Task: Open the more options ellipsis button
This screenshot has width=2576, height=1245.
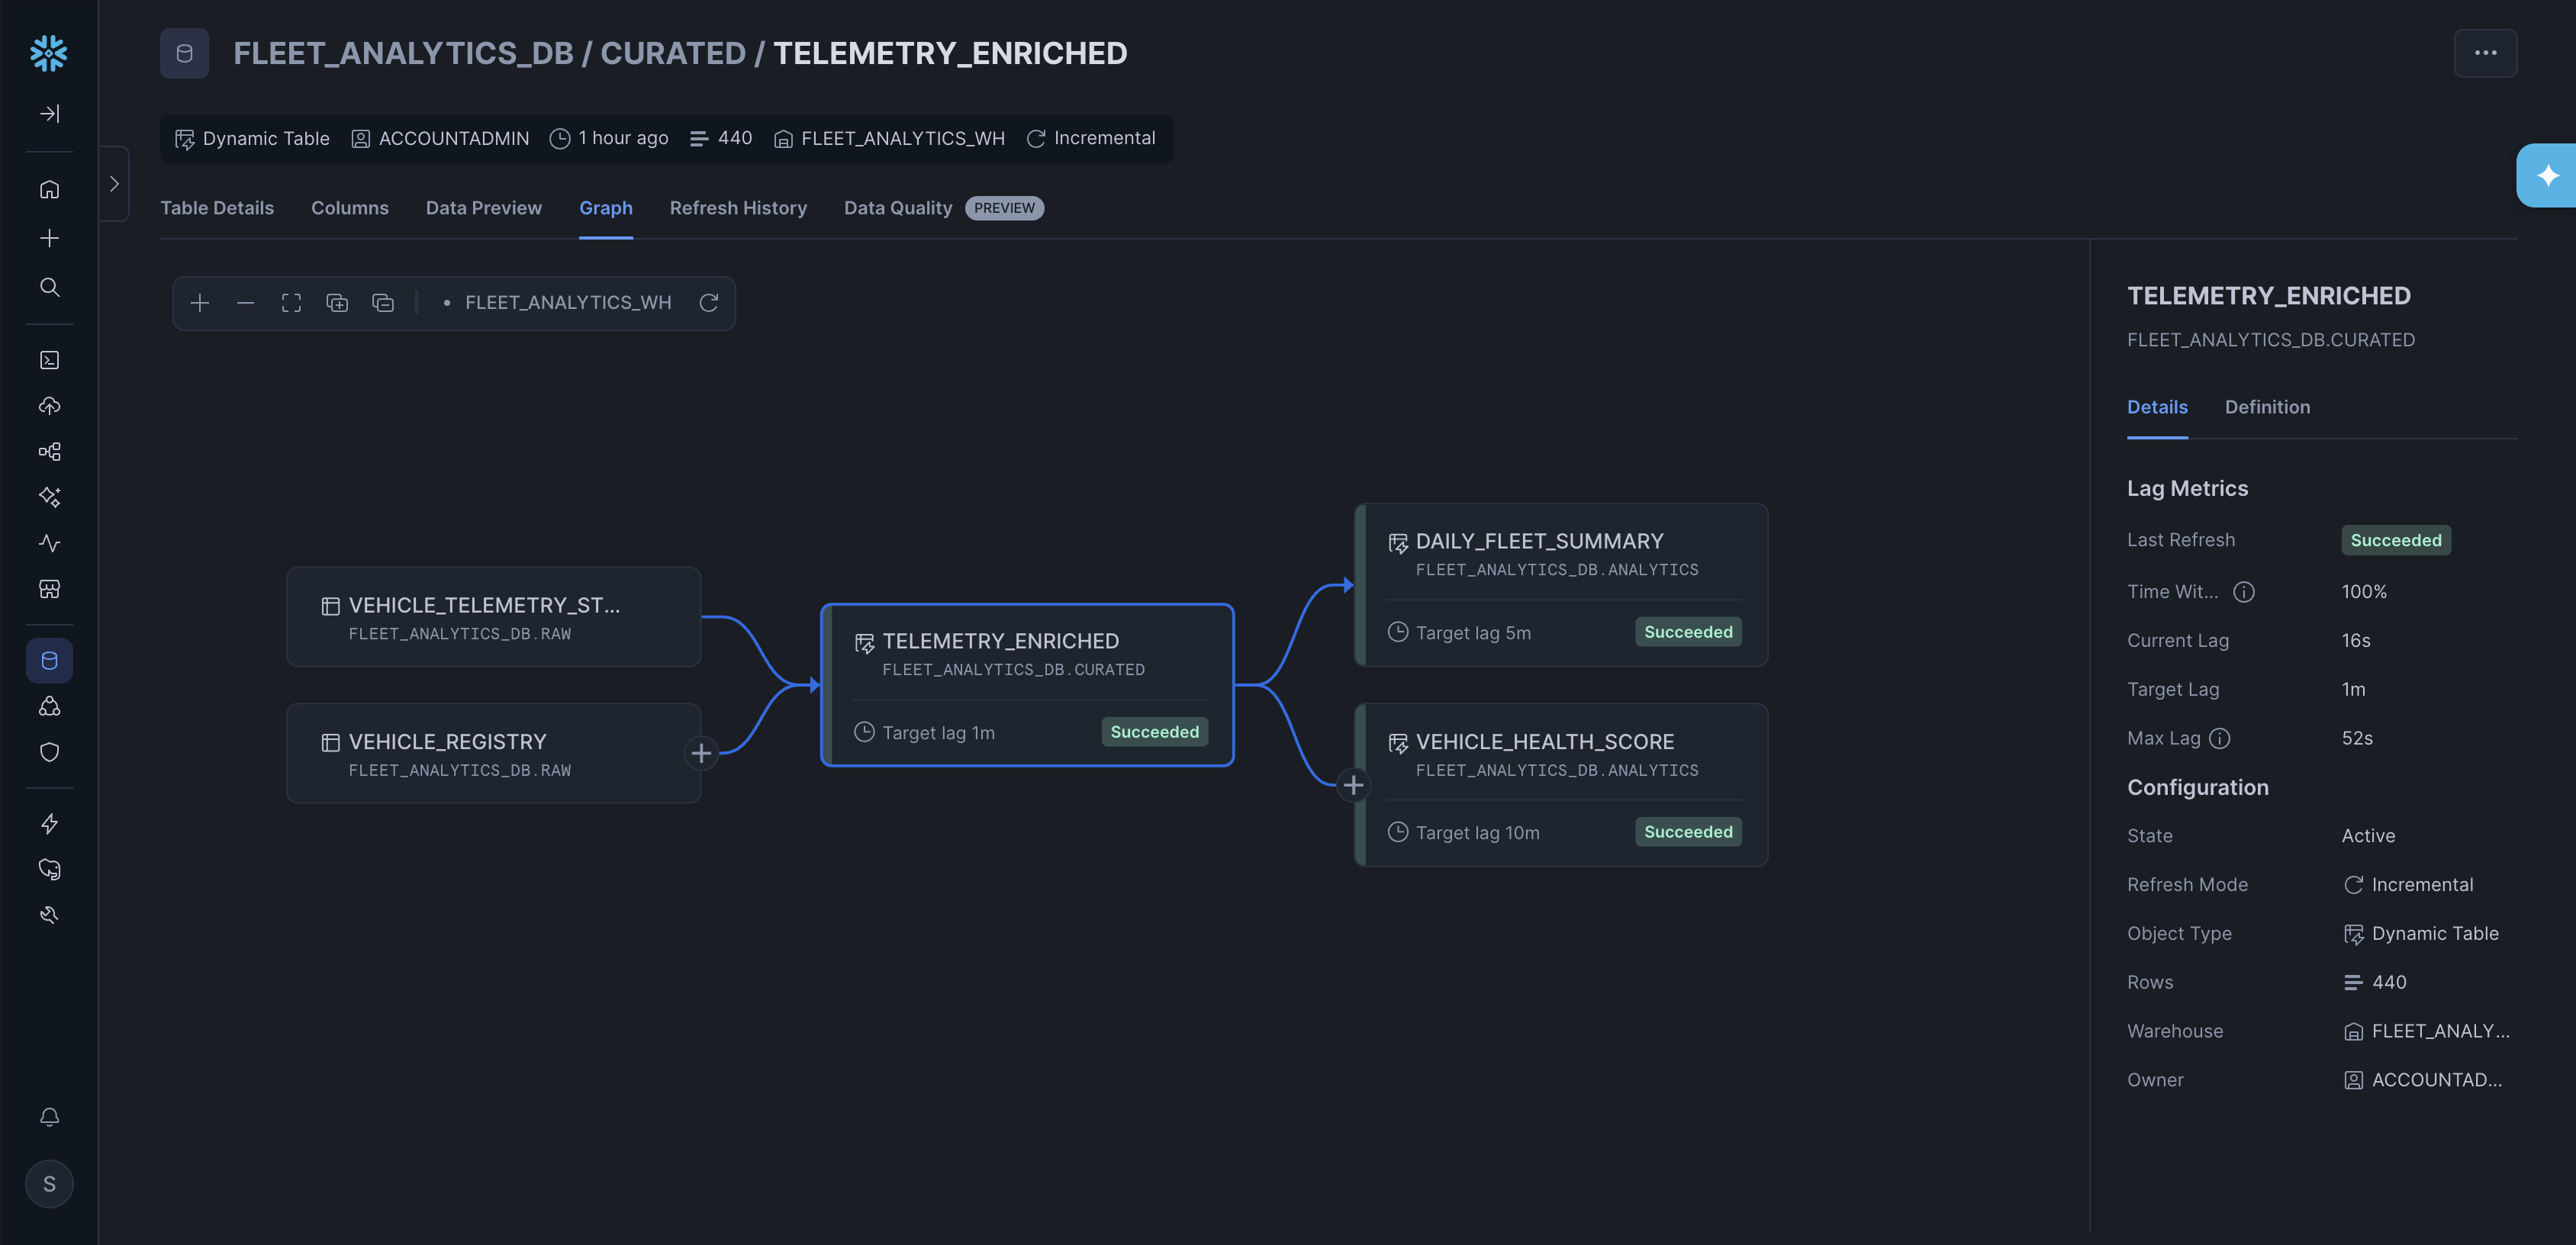Action: [2485, 53]
